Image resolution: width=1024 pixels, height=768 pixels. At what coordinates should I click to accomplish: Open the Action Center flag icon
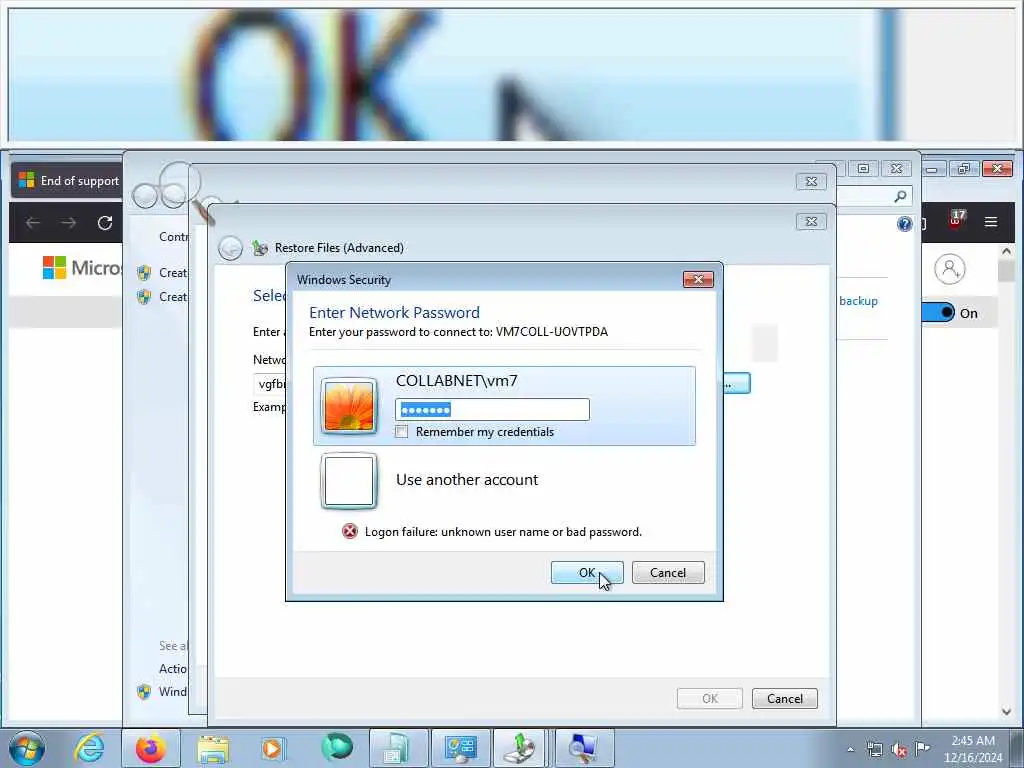tap(922, 748)
